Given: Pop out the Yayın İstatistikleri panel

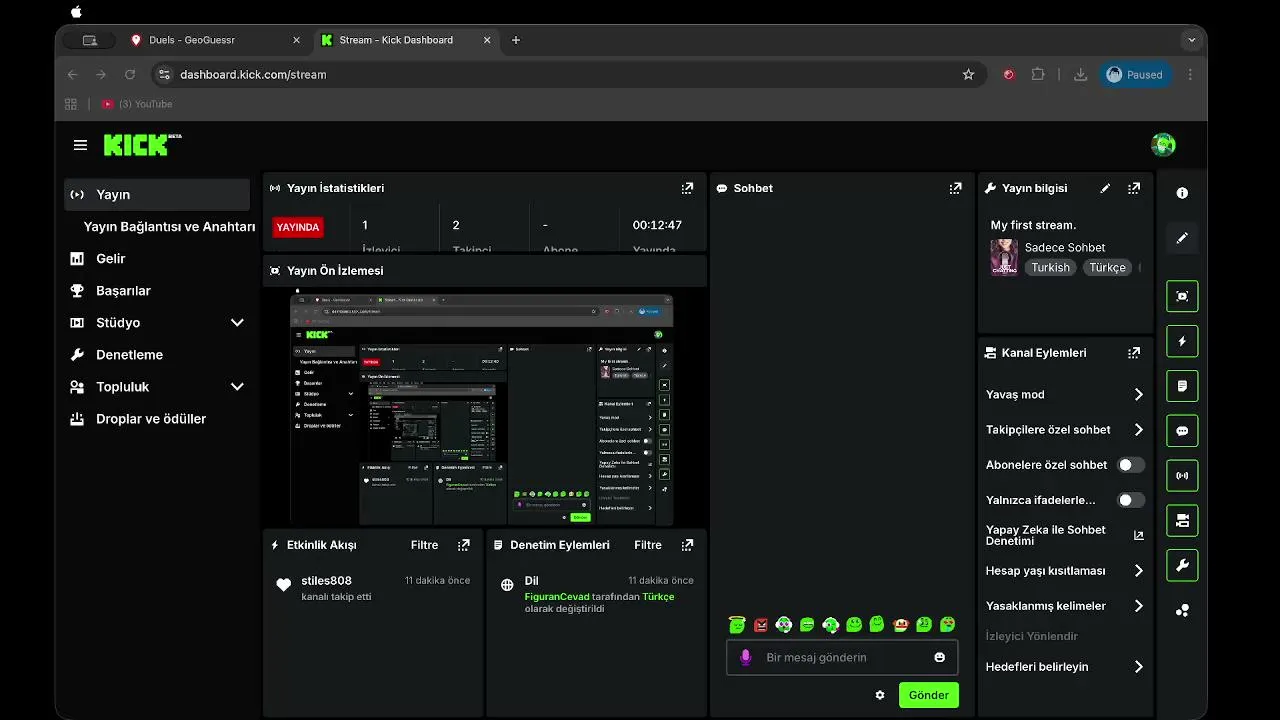Looking at the screenshot, I should click(687, 188).
